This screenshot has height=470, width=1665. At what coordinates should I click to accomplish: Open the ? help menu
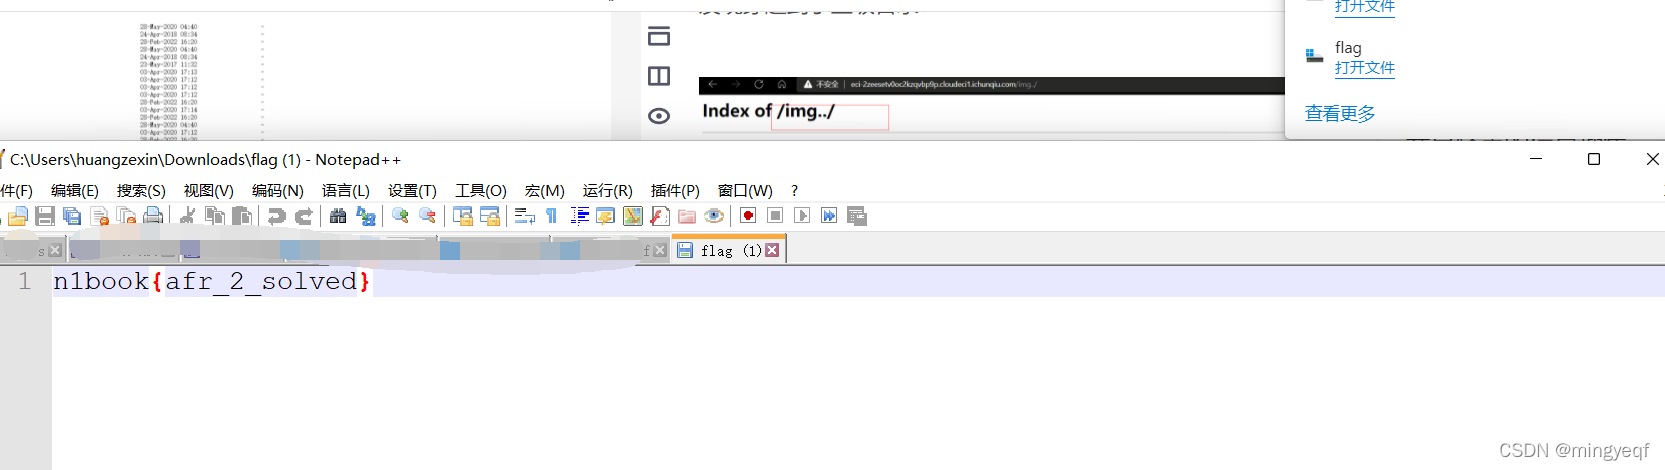point(795,190)
